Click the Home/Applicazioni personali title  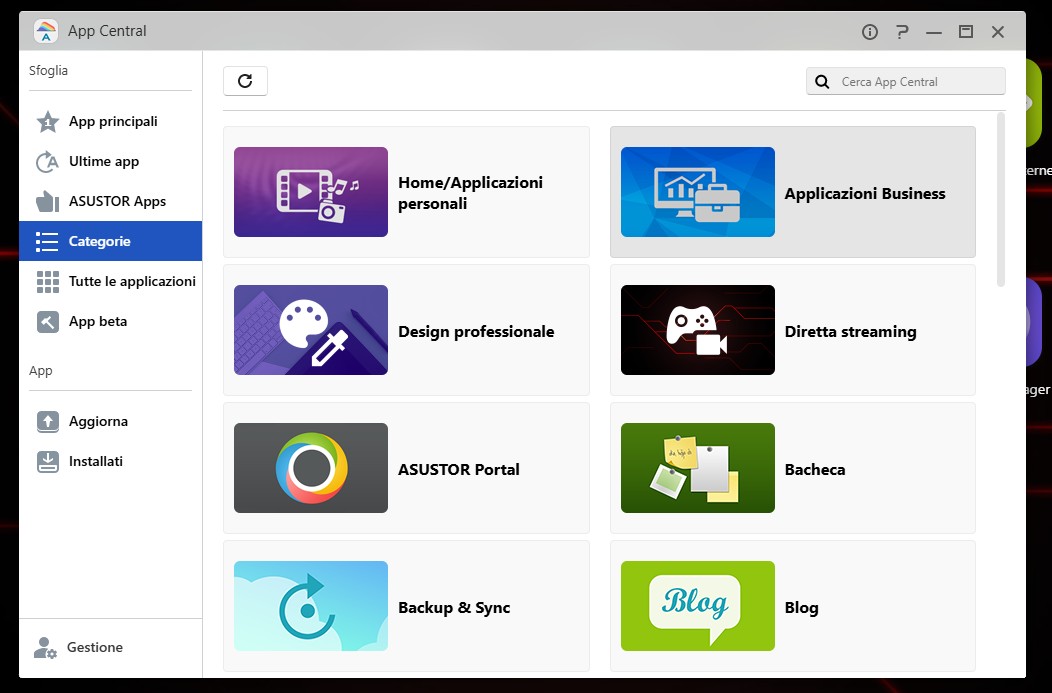point(470,193)
